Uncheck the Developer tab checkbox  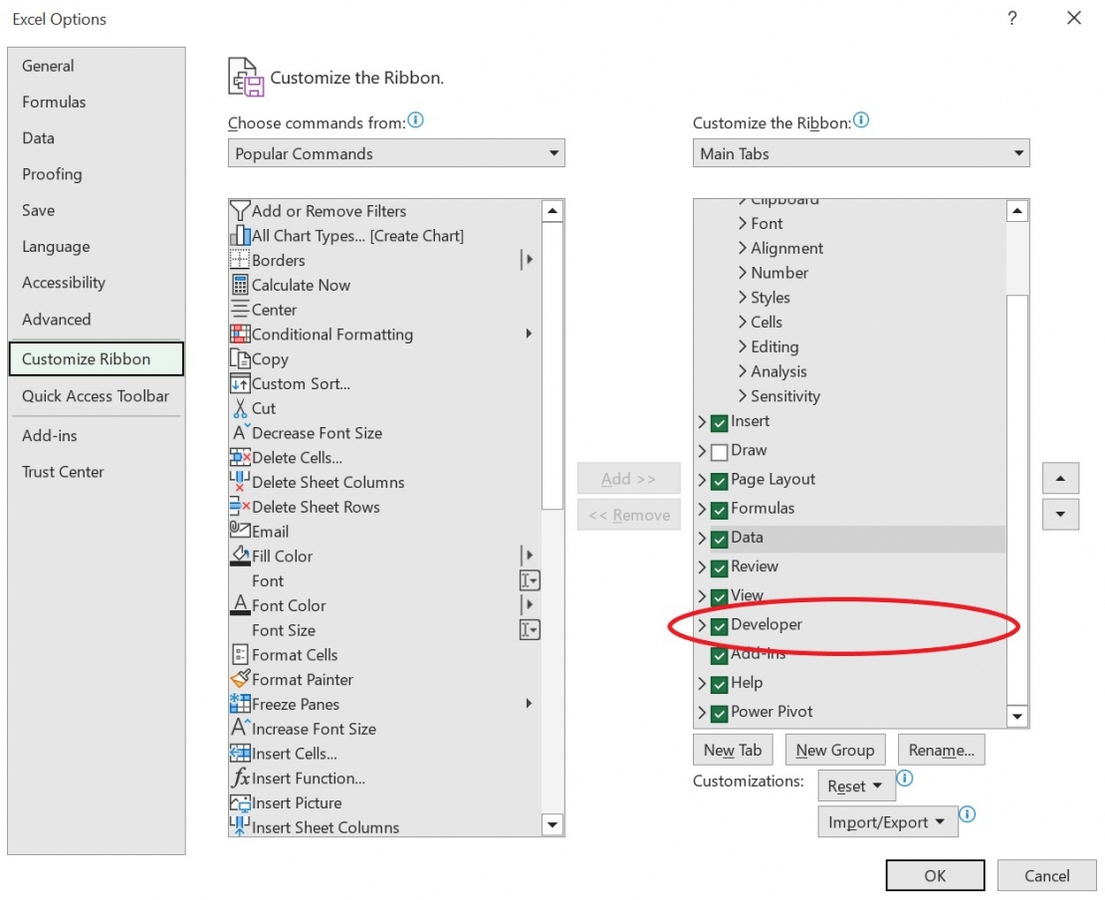coord(718,624)
